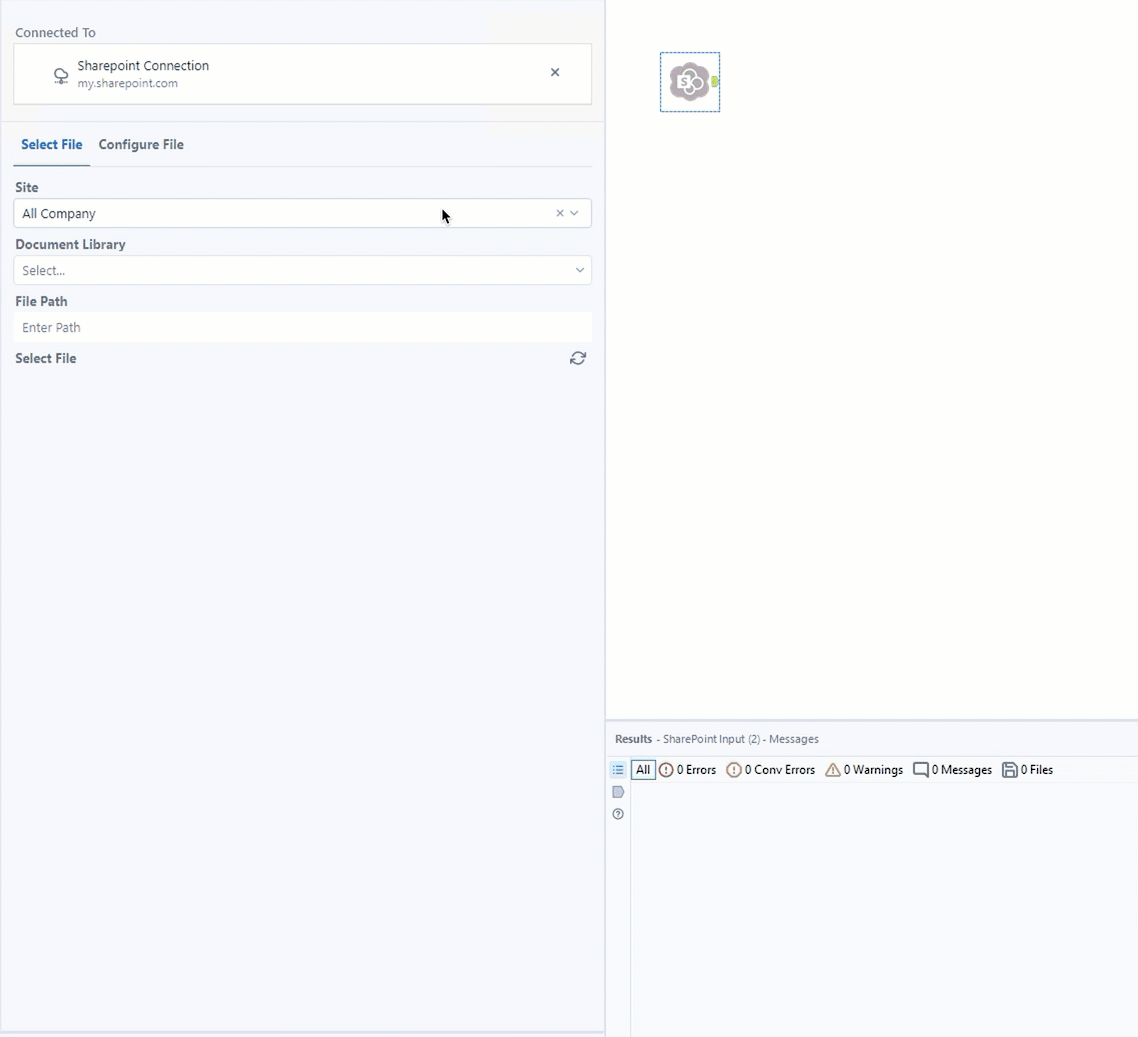Switch to the Configure File tab

click(x=141, y=145)
